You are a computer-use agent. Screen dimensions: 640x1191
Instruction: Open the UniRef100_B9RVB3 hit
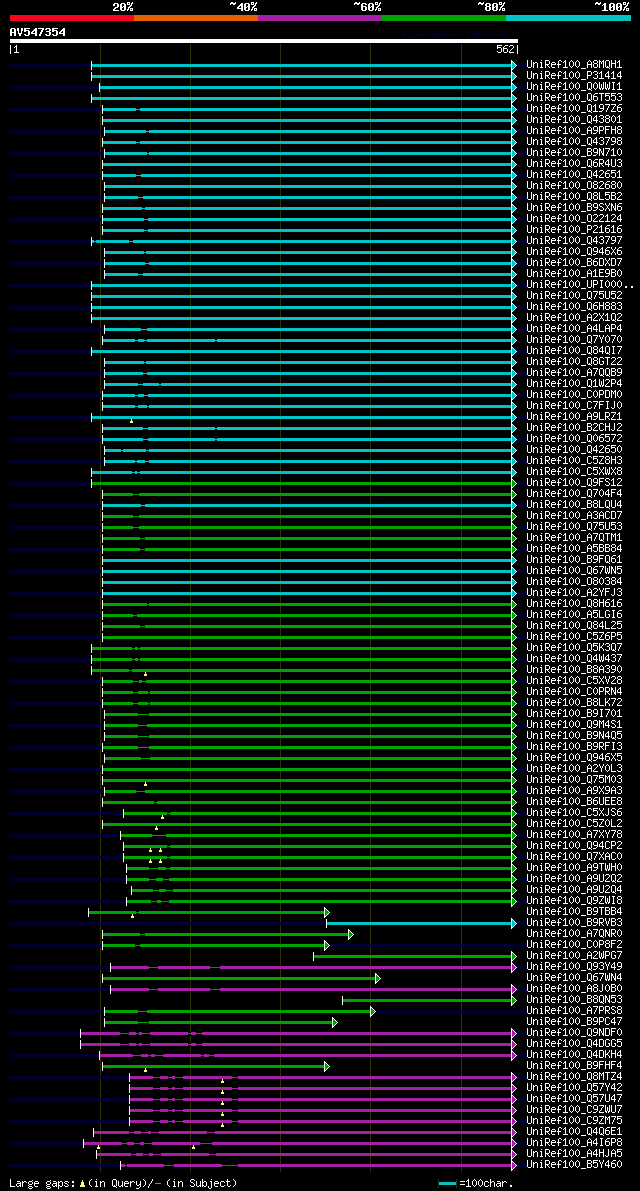(574, 923)
